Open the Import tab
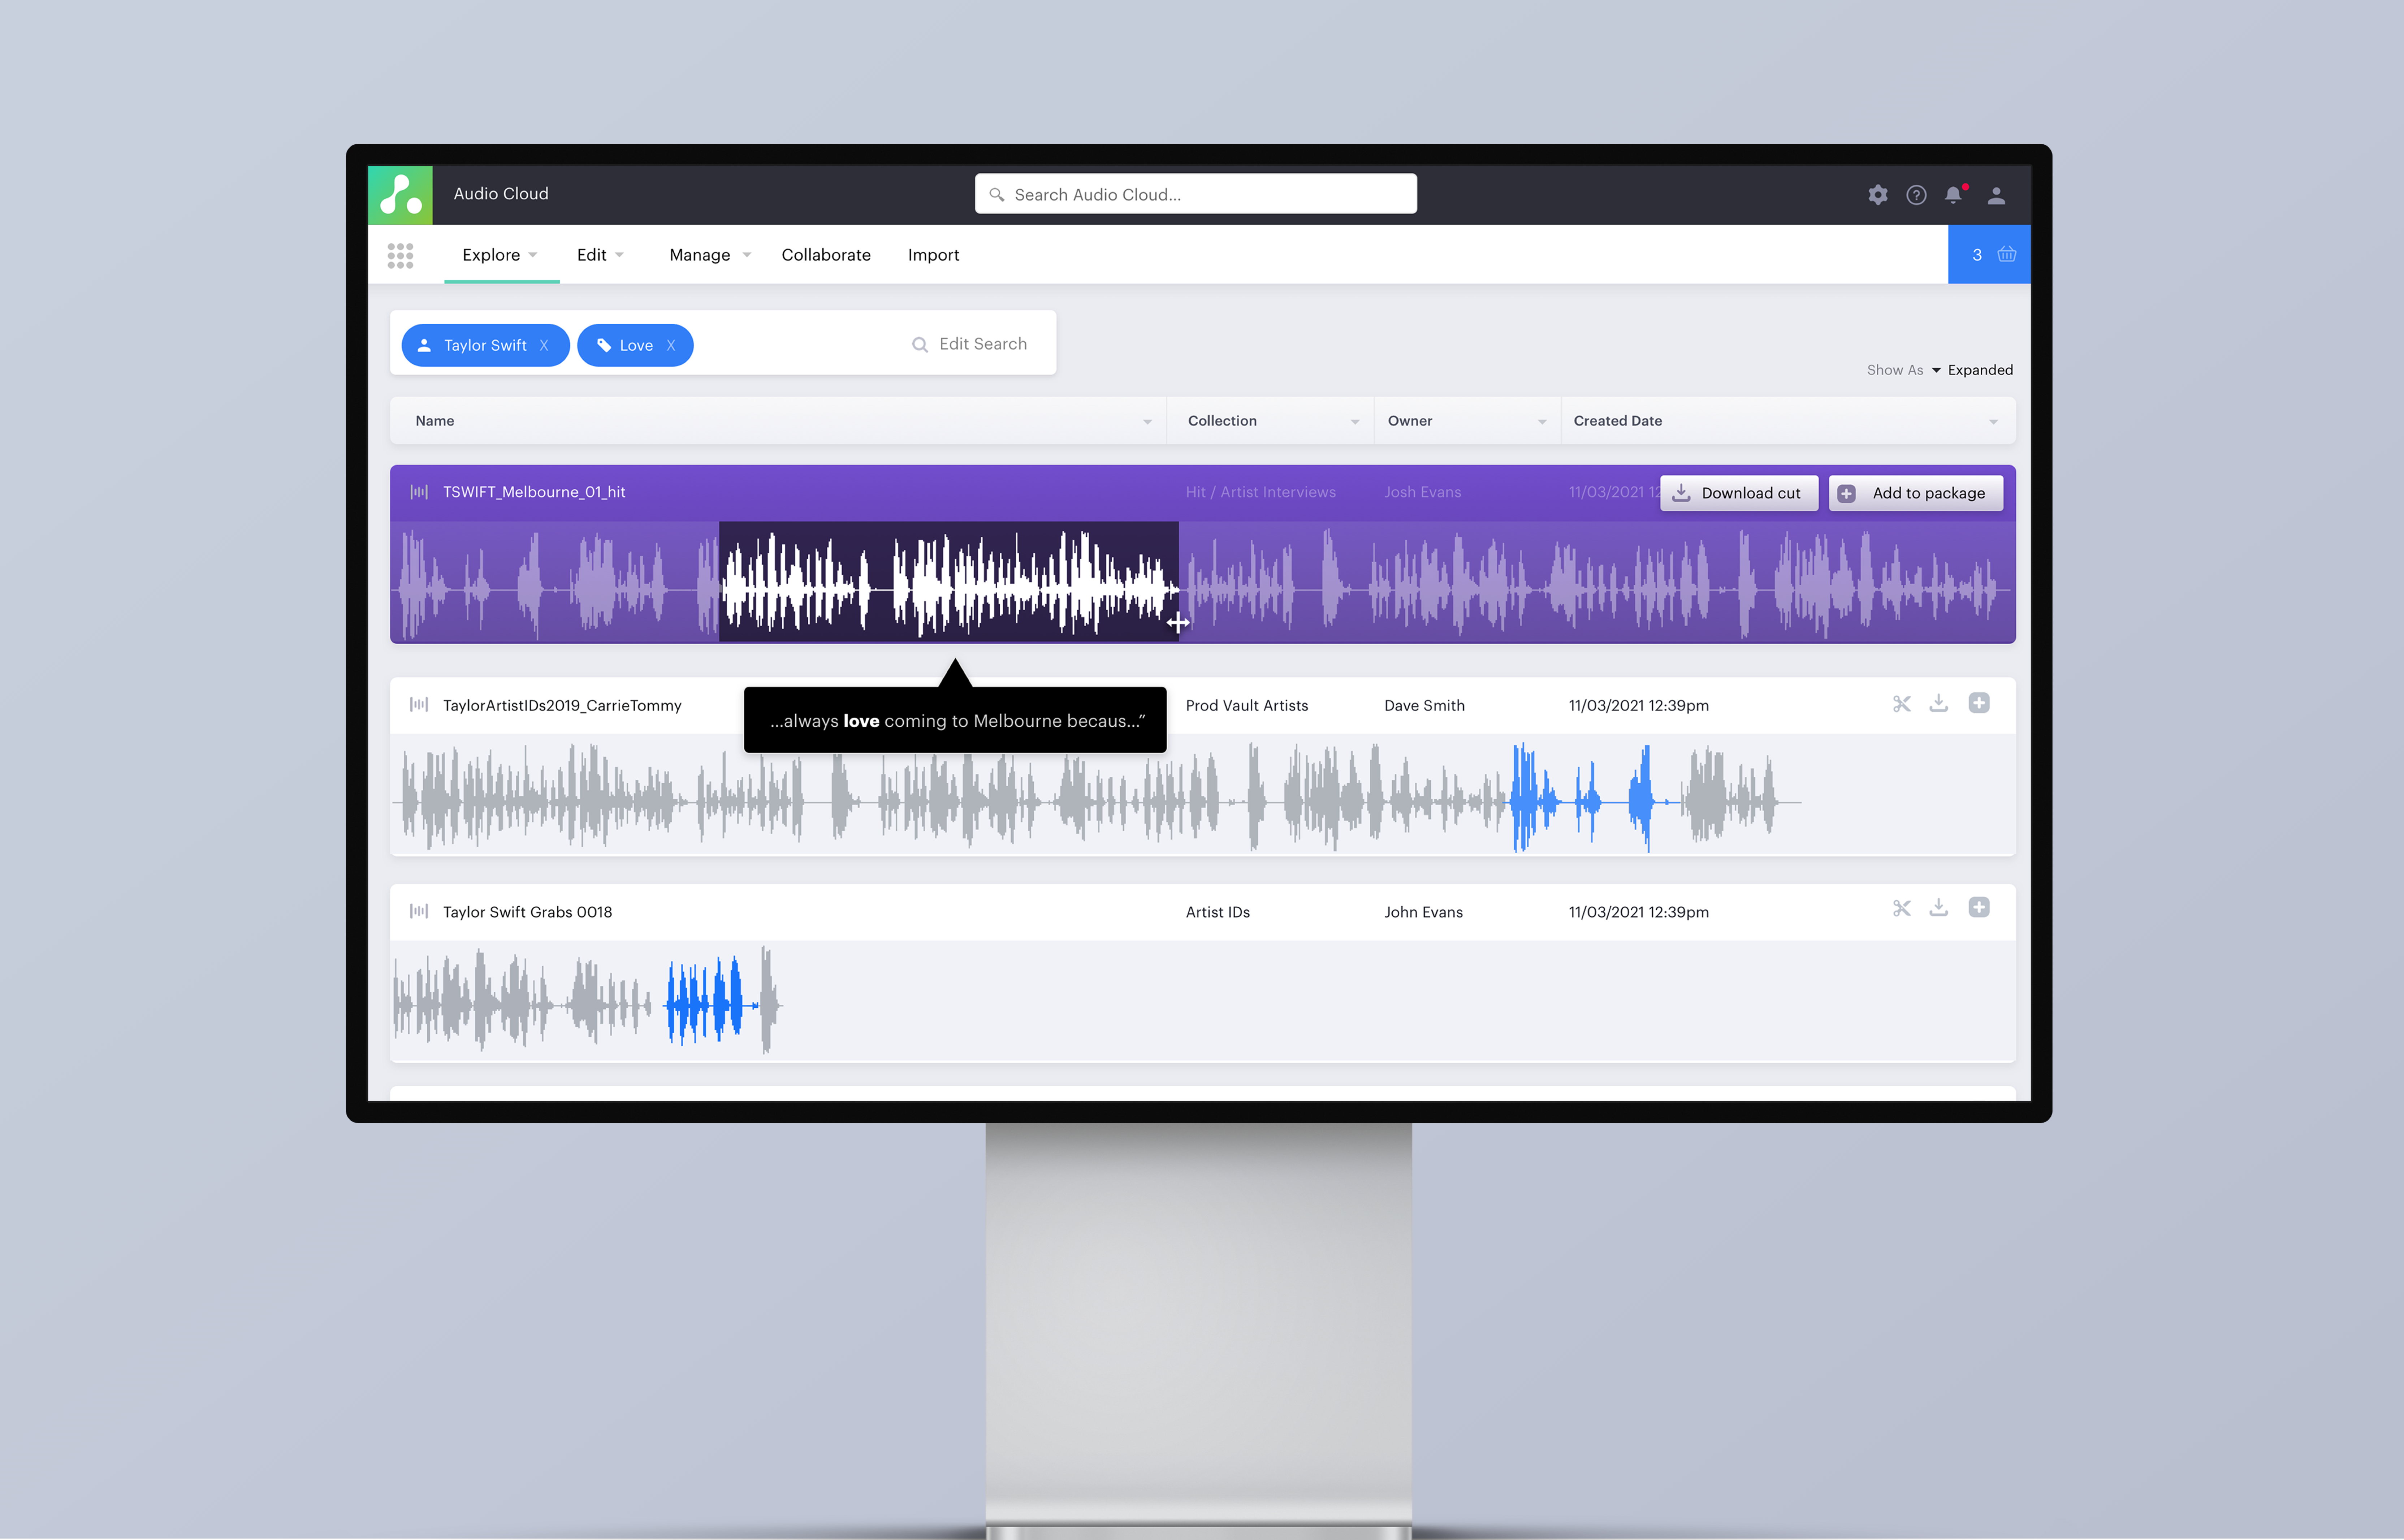Screen dimensions: 2404x1540 click(933, 255)
